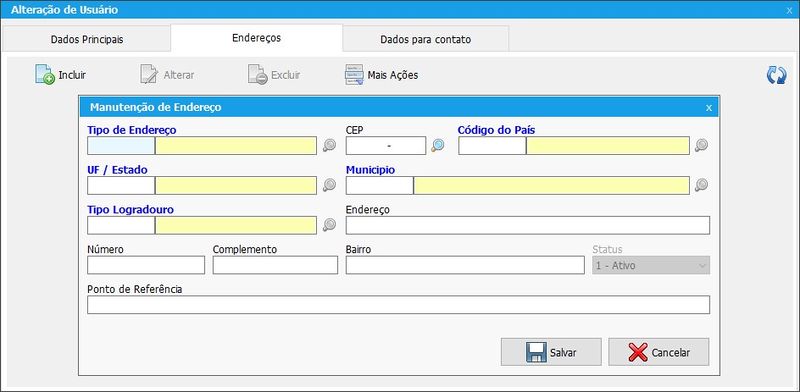The width and height of the screenshot is (800, 392).
Task: Open UF / Estado lookup magnifier
Action: 329,185
